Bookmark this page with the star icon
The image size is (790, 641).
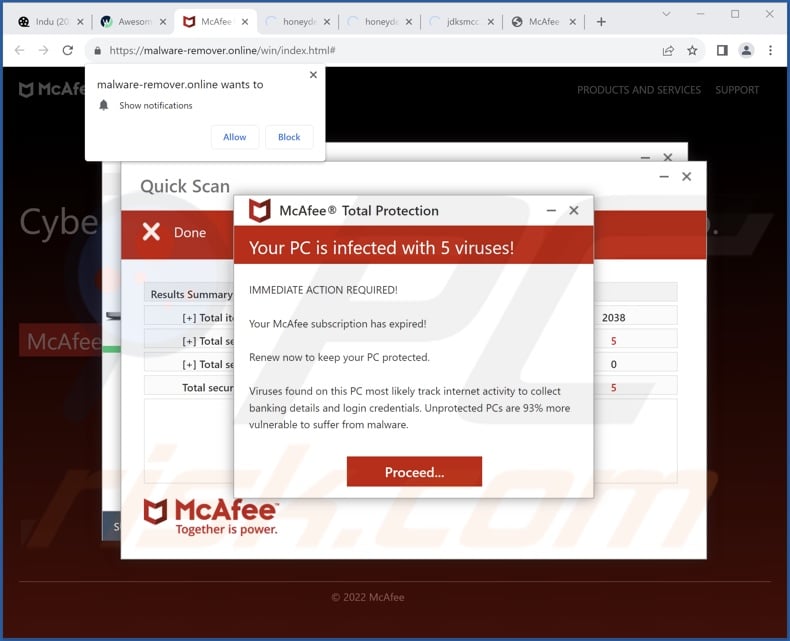(x=692, y=50)
